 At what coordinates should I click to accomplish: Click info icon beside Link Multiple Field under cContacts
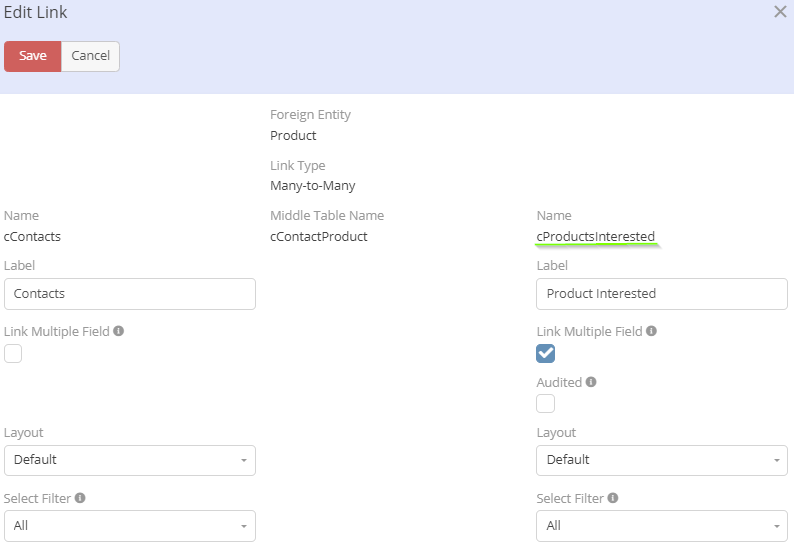[119, 331]
